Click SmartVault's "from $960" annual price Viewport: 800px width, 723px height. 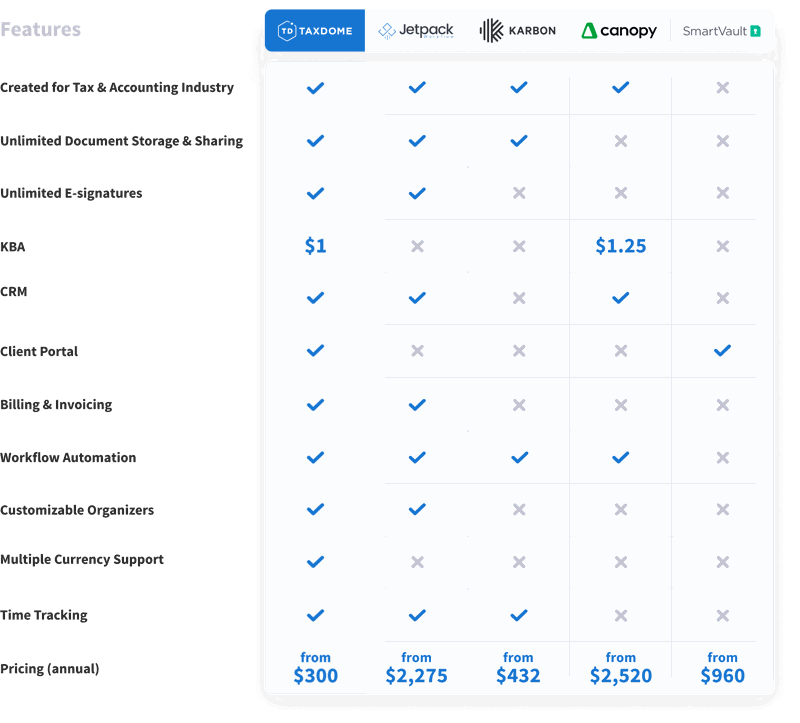click(722, 668)
